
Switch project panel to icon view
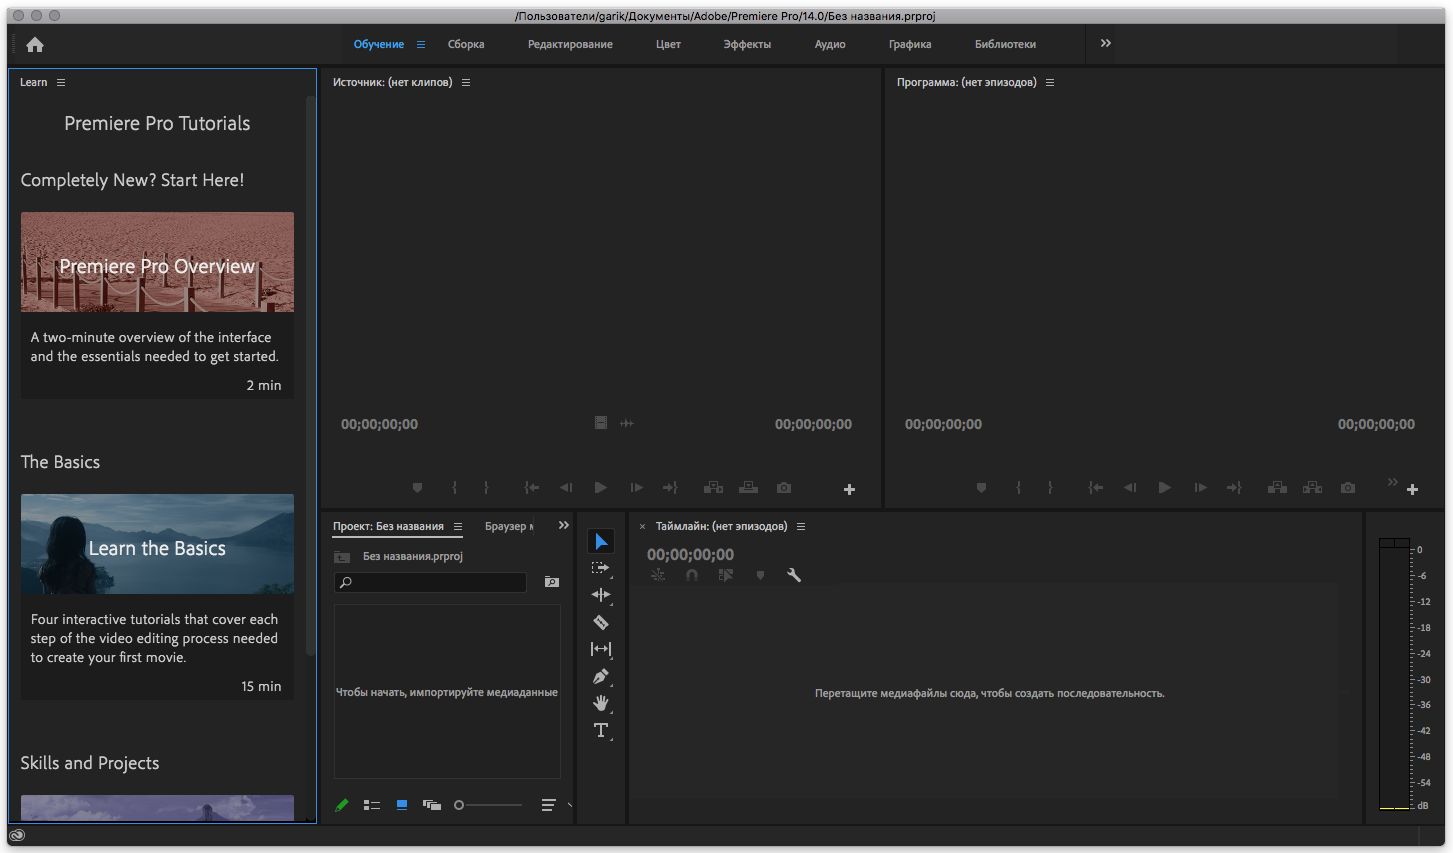click(402, 805)
